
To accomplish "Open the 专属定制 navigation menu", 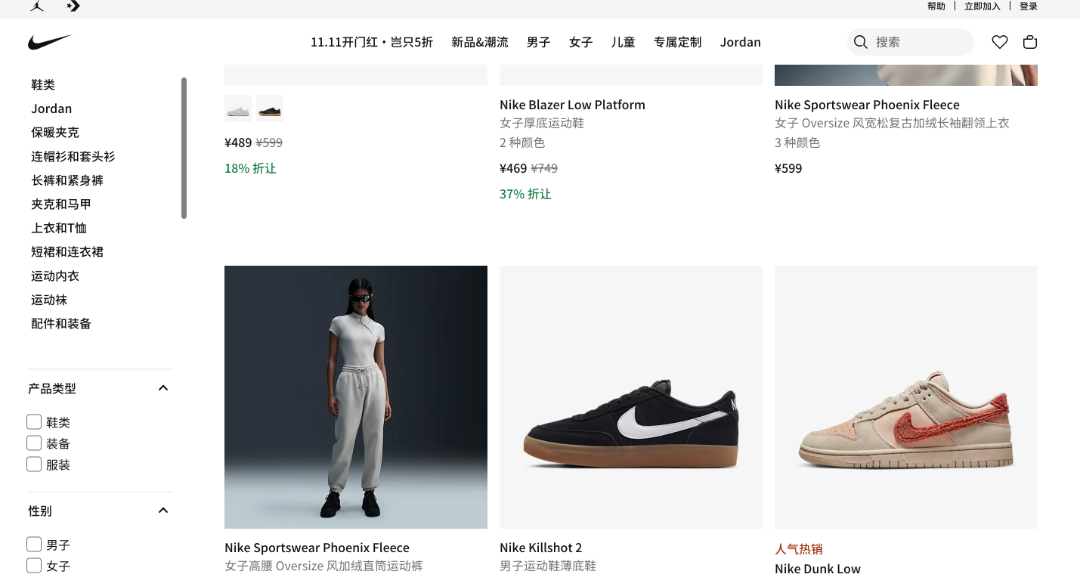I will click(x=677, y=42).
